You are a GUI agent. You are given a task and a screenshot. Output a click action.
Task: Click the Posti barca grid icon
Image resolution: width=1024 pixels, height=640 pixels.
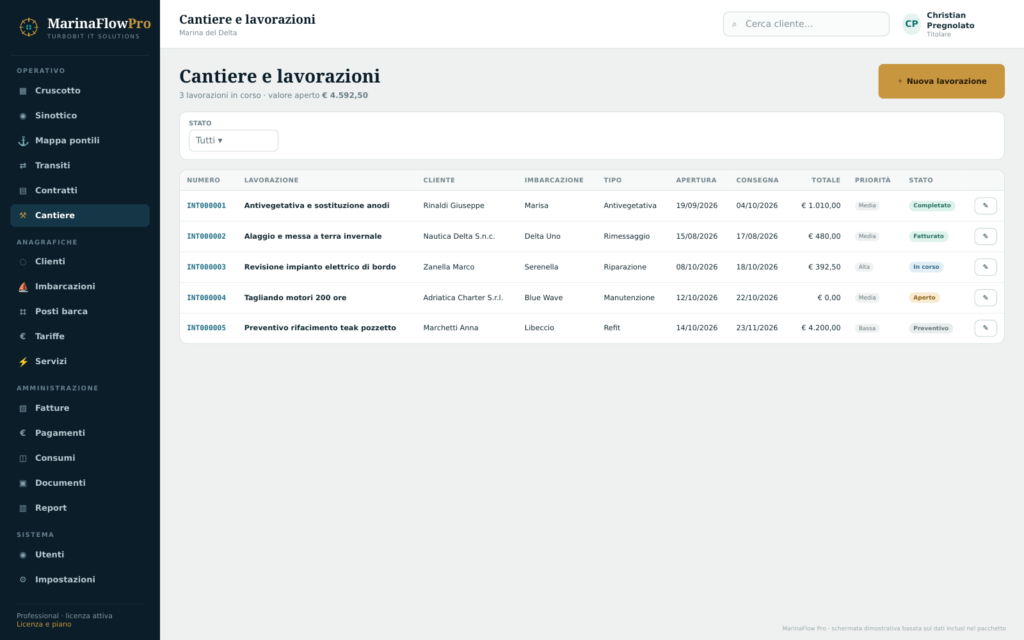click(x=23, y=312)
